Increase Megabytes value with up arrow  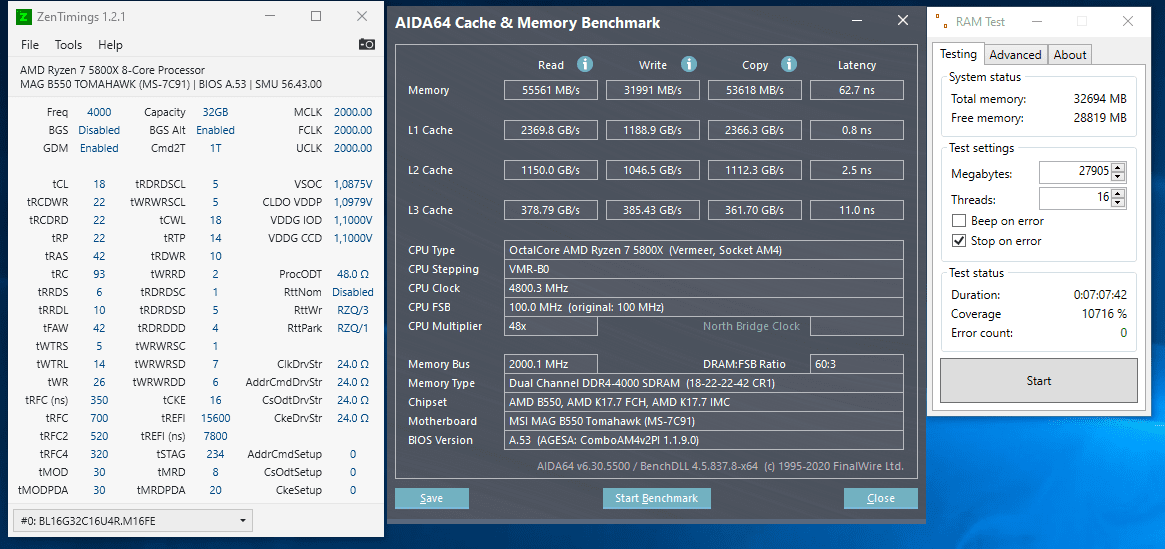coord(1119,169)
